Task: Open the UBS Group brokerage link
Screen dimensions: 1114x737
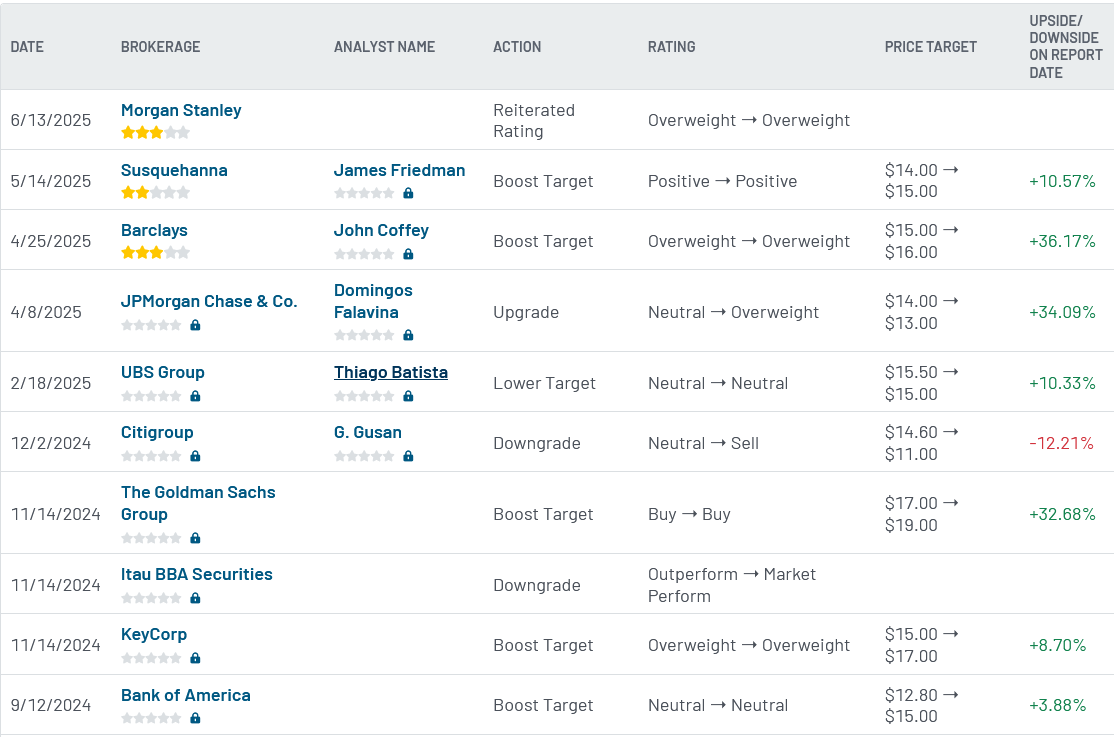Action: click(x=163, y=372)
